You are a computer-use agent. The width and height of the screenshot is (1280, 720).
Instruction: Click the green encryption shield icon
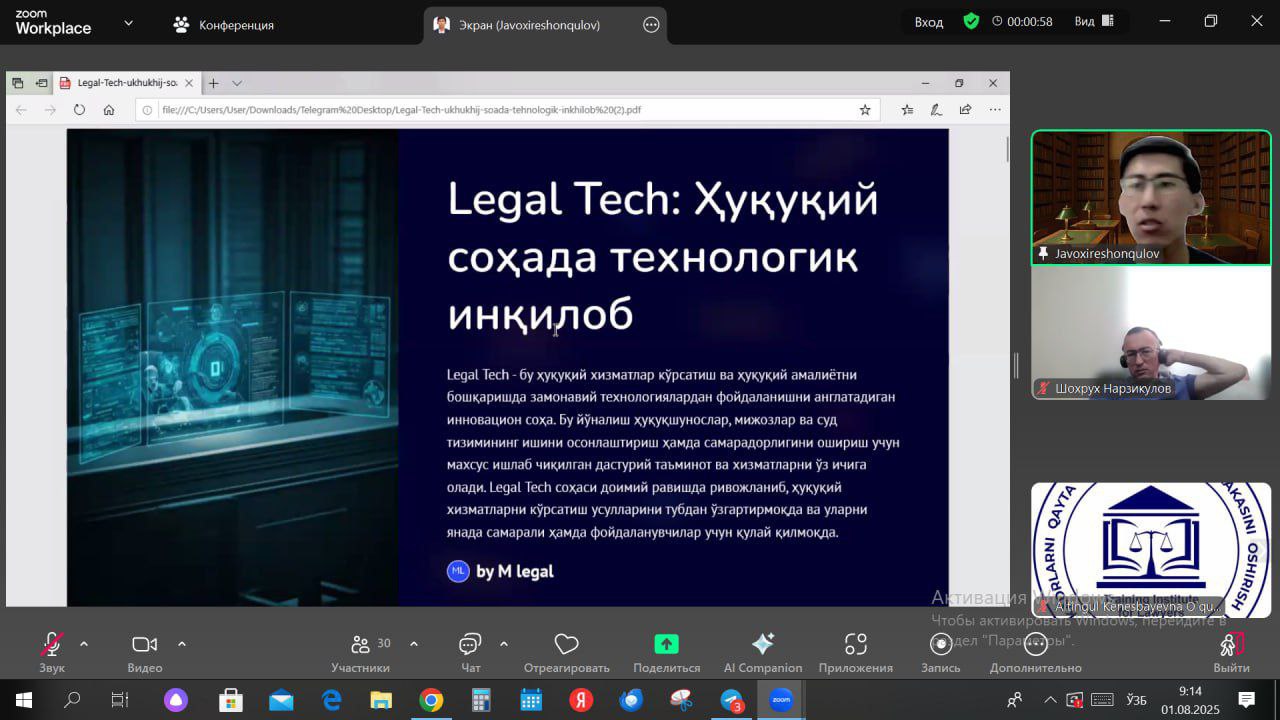coord(971,21)
